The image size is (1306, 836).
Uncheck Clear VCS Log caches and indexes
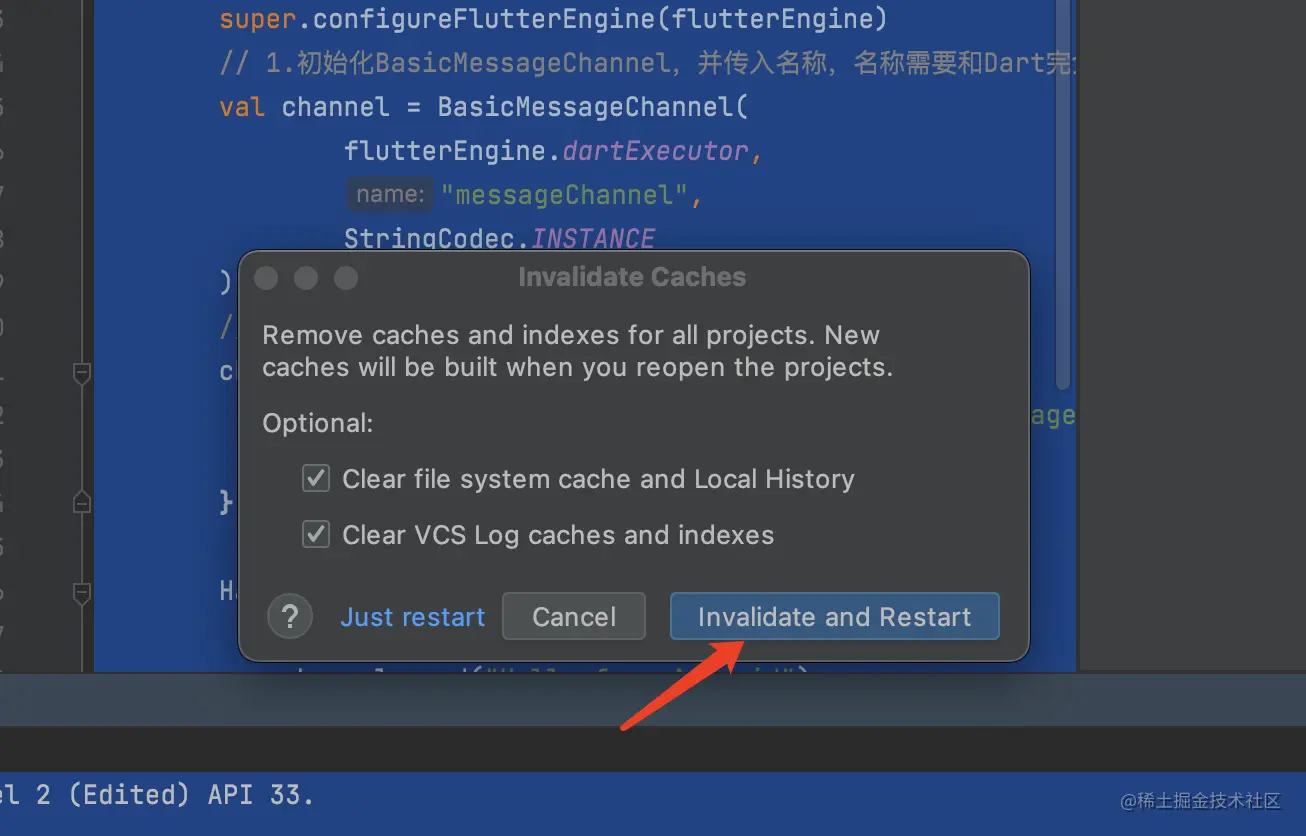(x=316, y=535)
